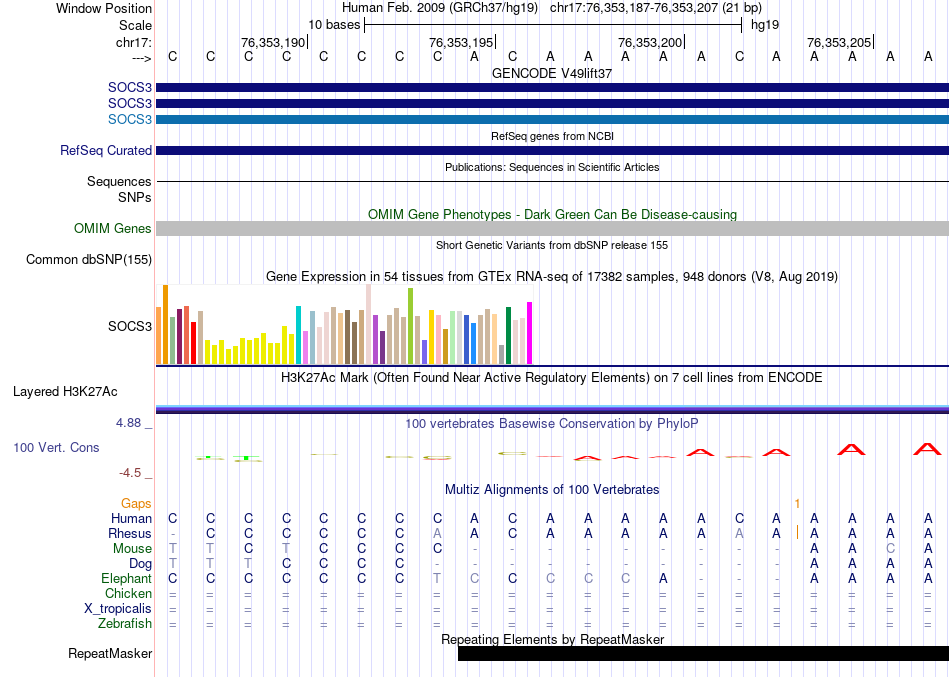This screenshot has height=677, width=950.
Task: Click the 4.88 PhyloP upper scale value
Action: click(128, 422)
